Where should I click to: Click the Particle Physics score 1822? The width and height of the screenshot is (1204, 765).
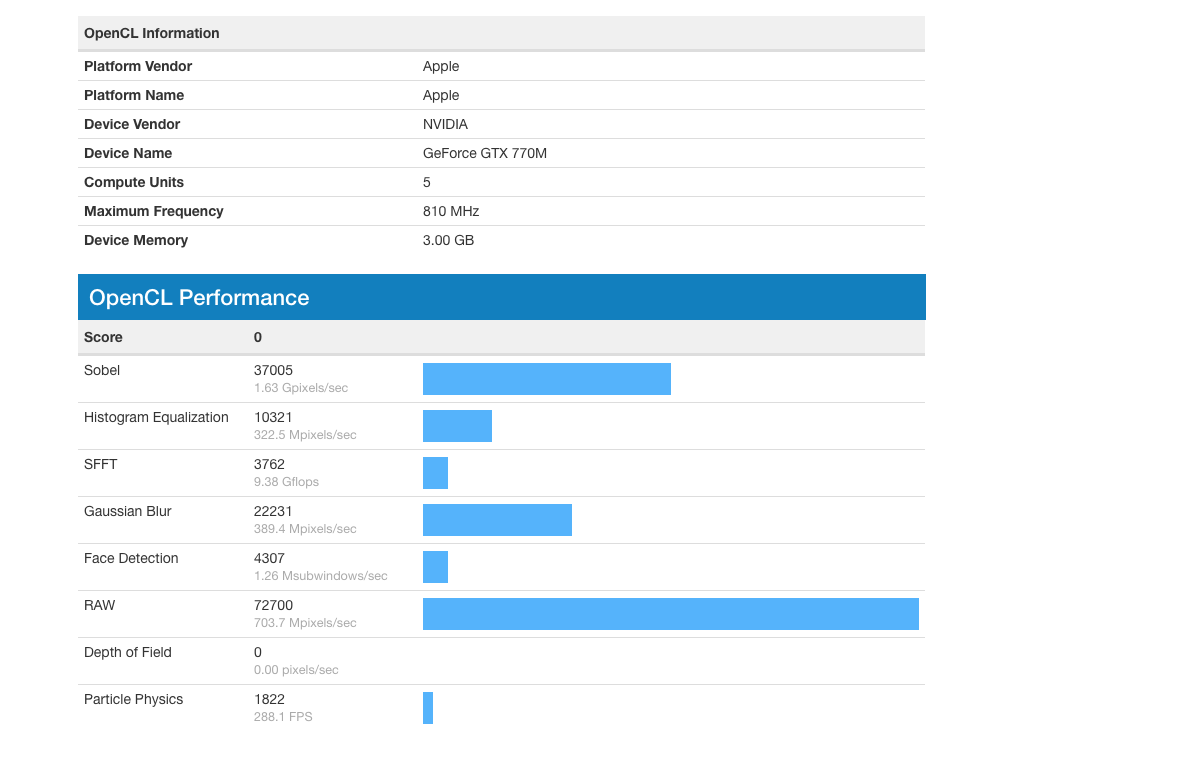click(x=270, y=699)
